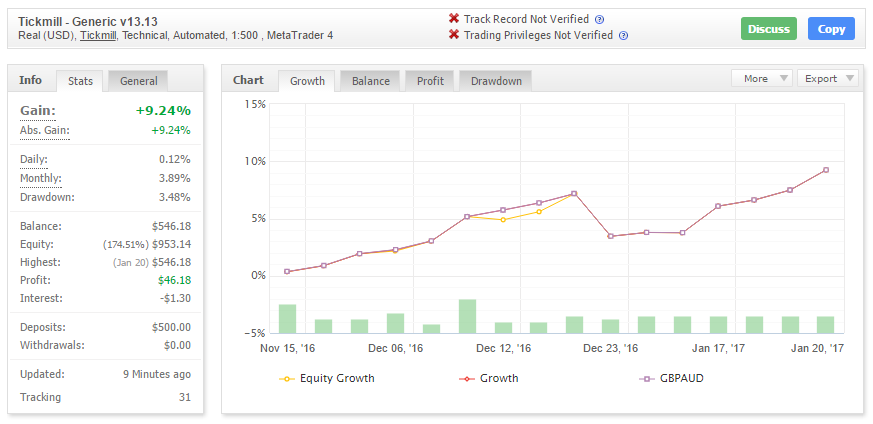Click the Gain label link
The height and width of the screenshot is (424, 873).
(x=38, y=111)
